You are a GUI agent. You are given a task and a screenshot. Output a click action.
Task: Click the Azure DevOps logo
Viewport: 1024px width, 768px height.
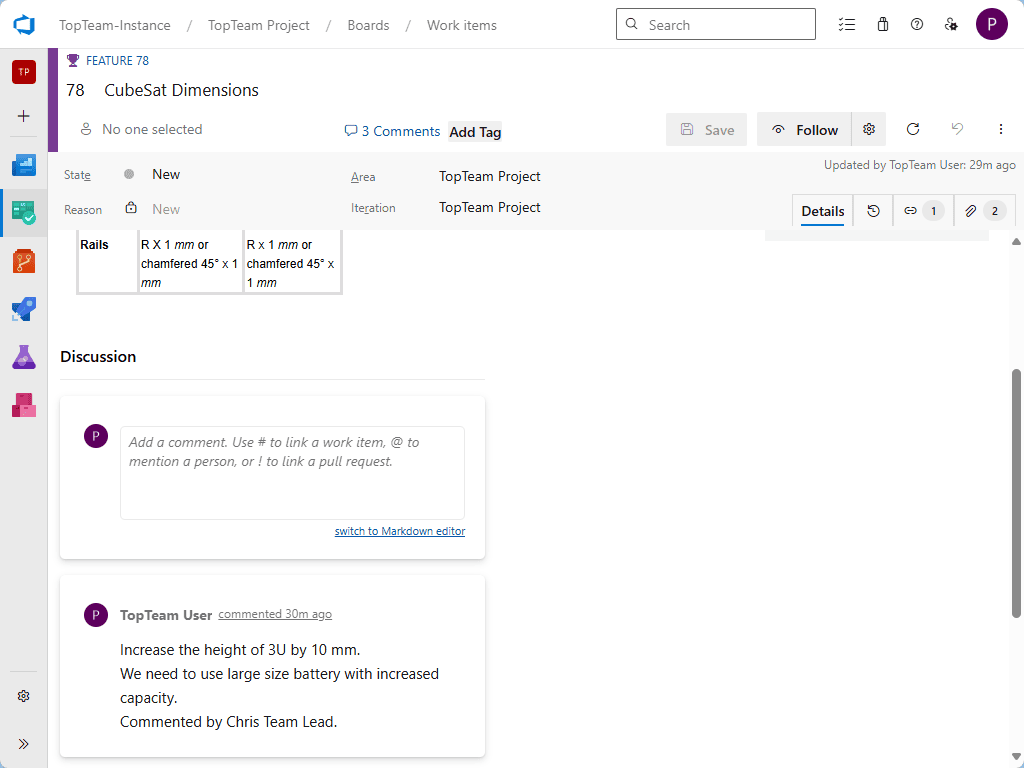[x=24, y=24]
